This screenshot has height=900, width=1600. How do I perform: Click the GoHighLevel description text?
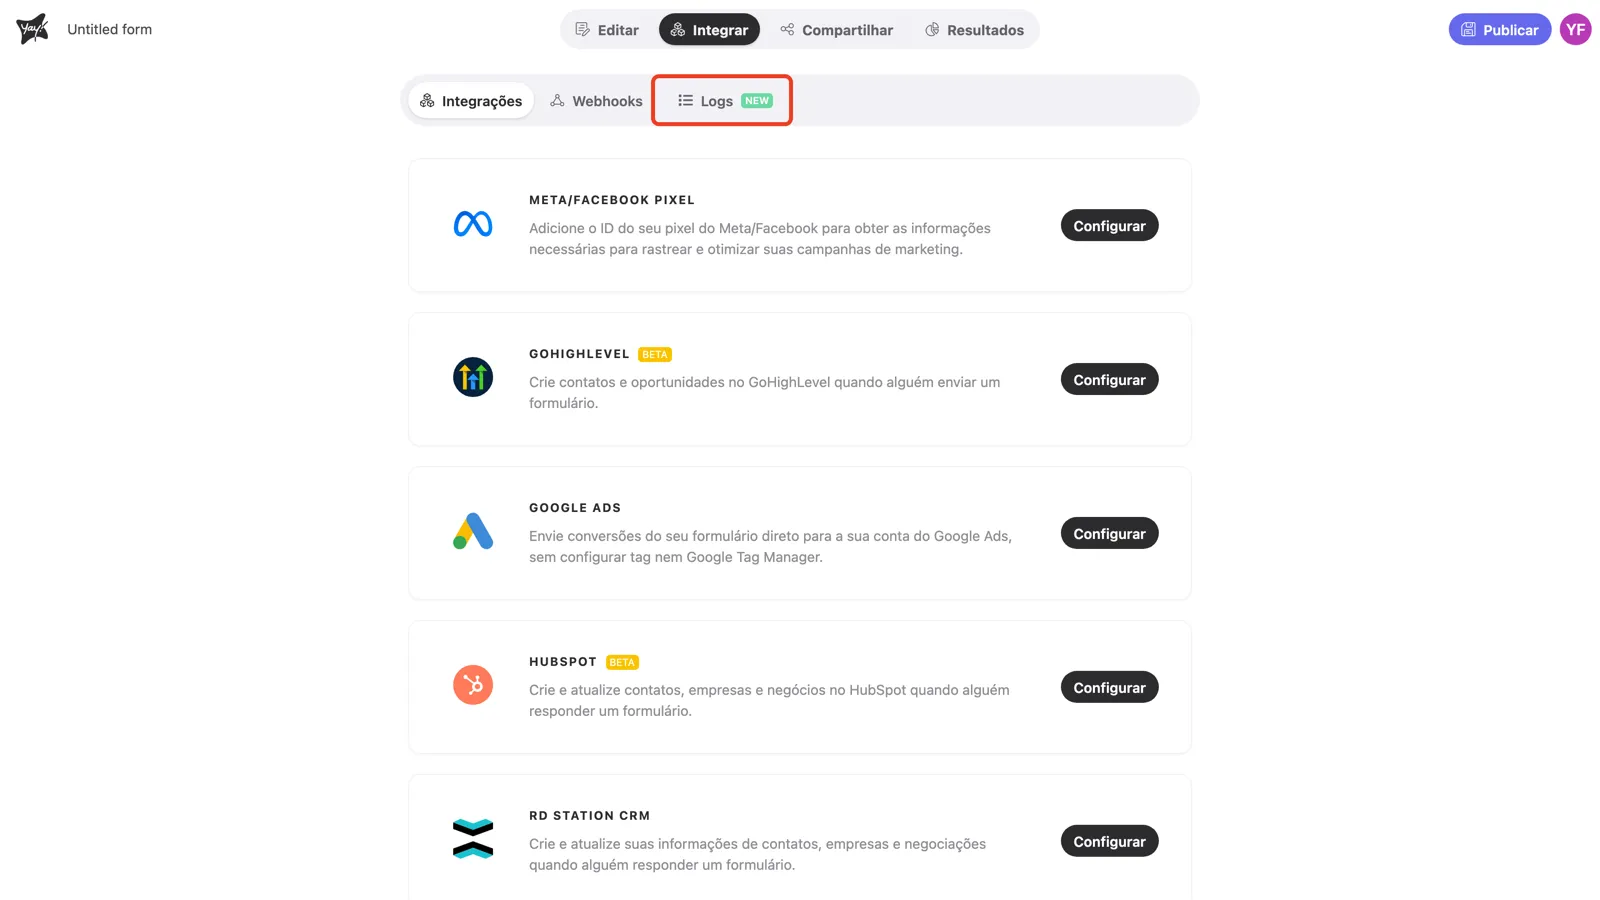tap(765, 393)
